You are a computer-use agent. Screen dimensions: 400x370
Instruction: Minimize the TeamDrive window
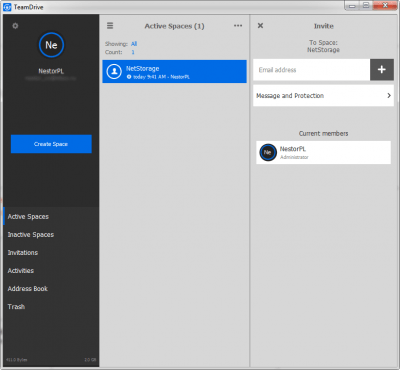coord(352,6)
